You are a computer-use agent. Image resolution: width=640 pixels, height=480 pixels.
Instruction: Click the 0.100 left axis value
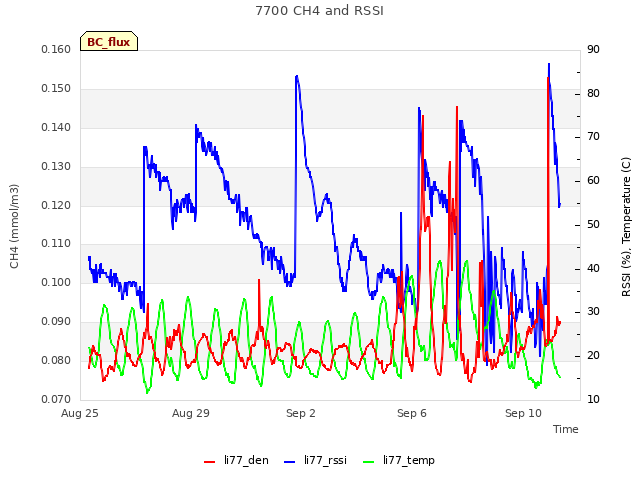pos(56,282)
